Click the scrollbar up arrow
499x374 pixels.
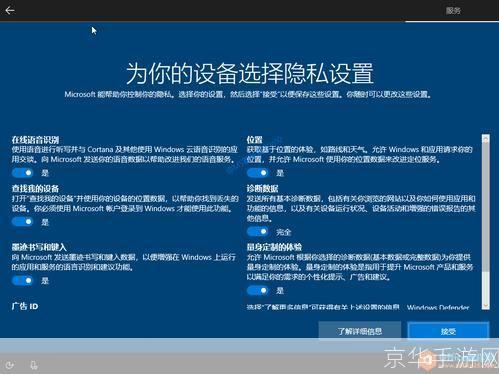tap(486, 138)
